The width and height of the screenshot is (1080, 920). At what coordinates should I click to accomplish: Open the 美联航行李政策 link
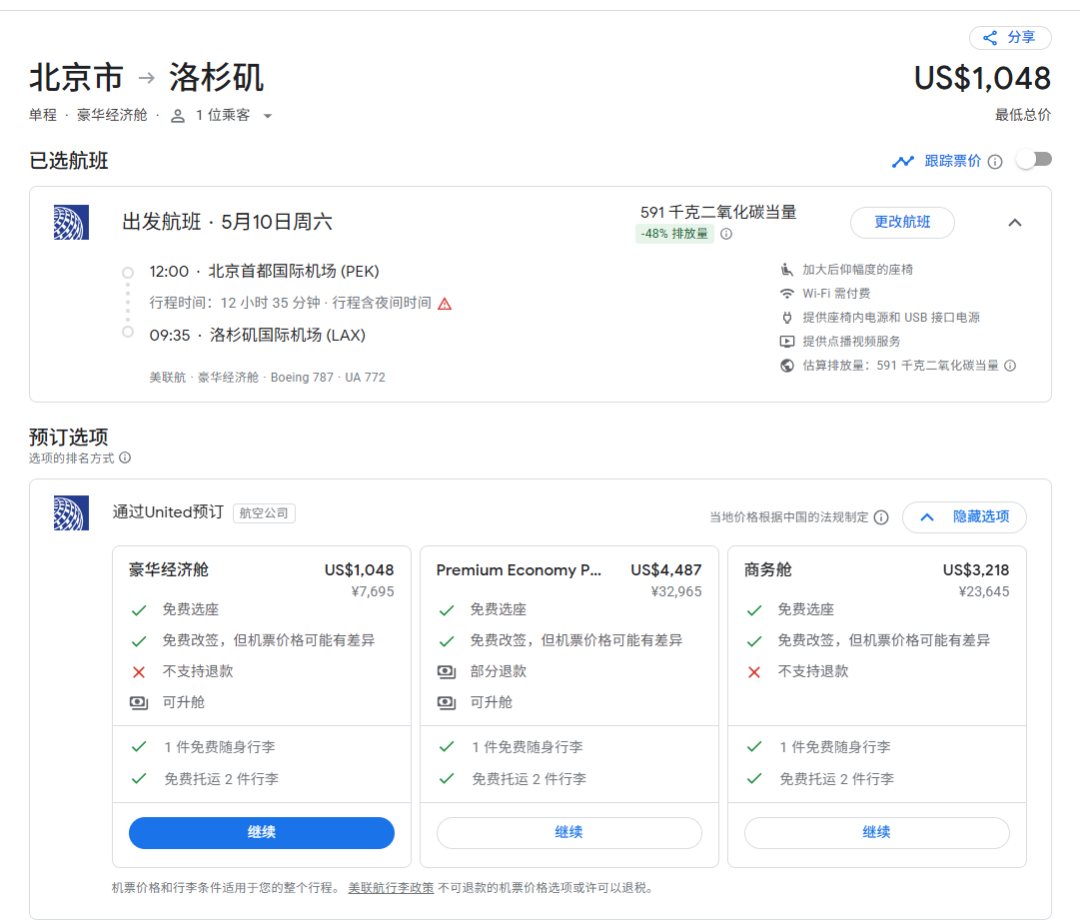[391, 887]
